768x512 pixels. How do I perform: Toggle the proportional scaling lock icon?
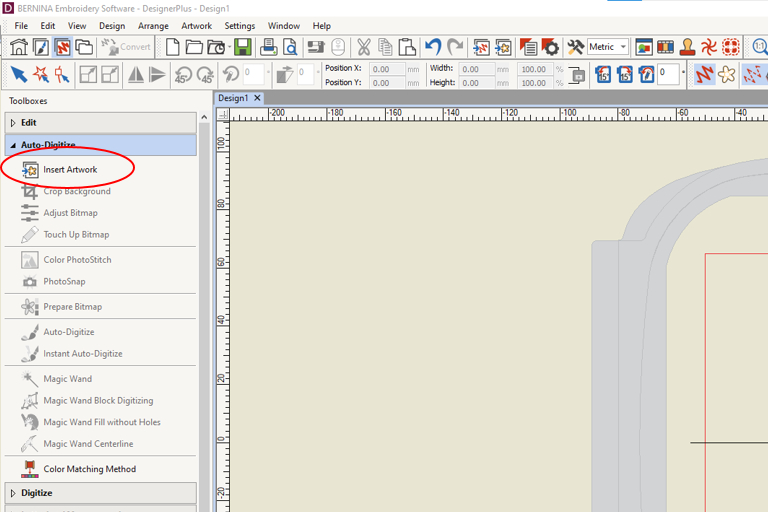[577, 76]
